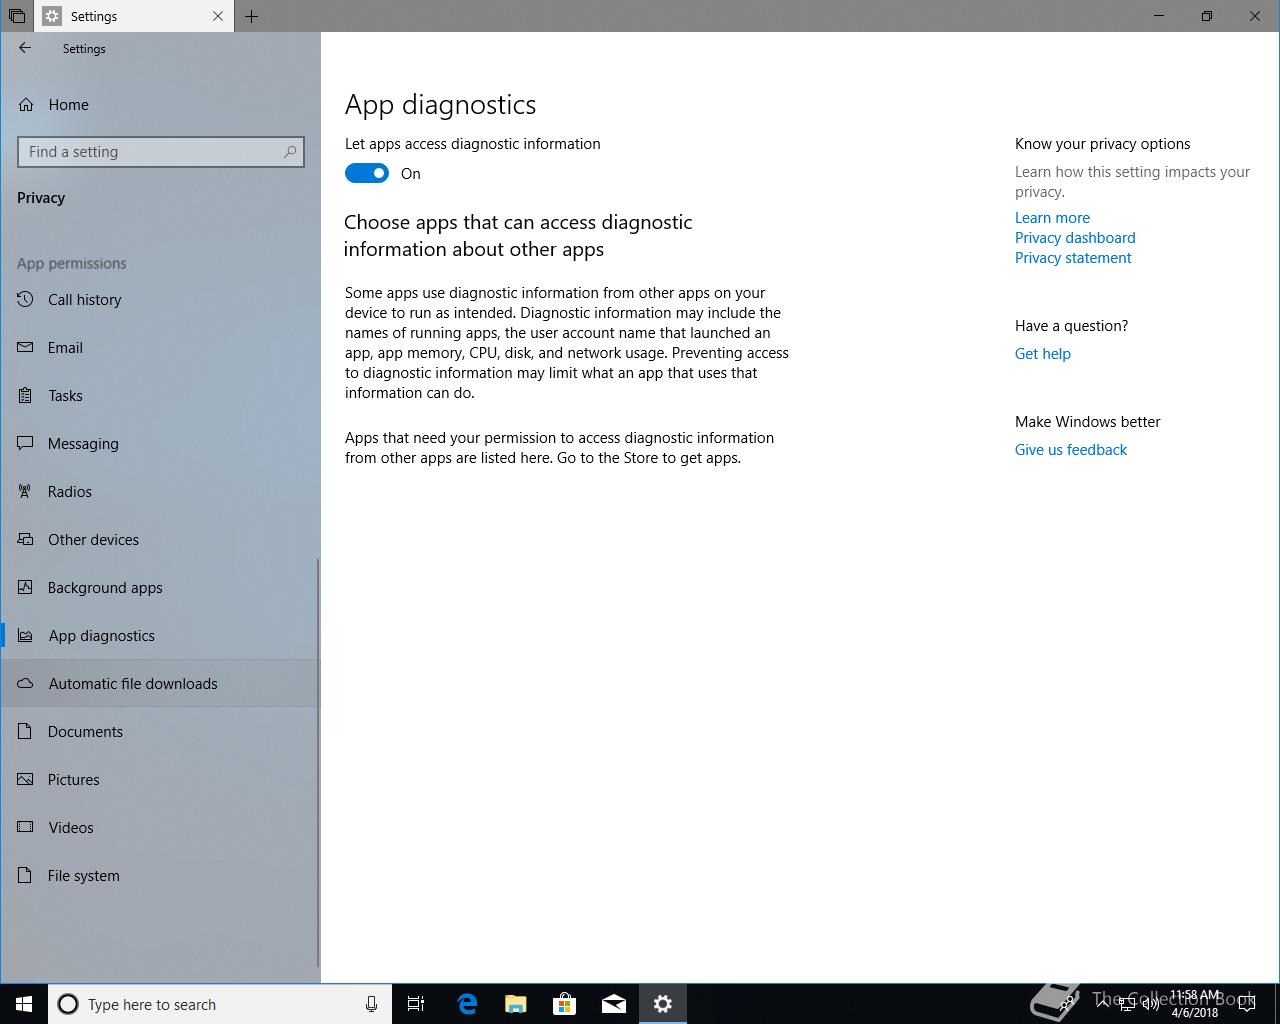The image size is (1280, 1024).
Task: Select Tasks in the sidebar
Action: coord(160,395)
